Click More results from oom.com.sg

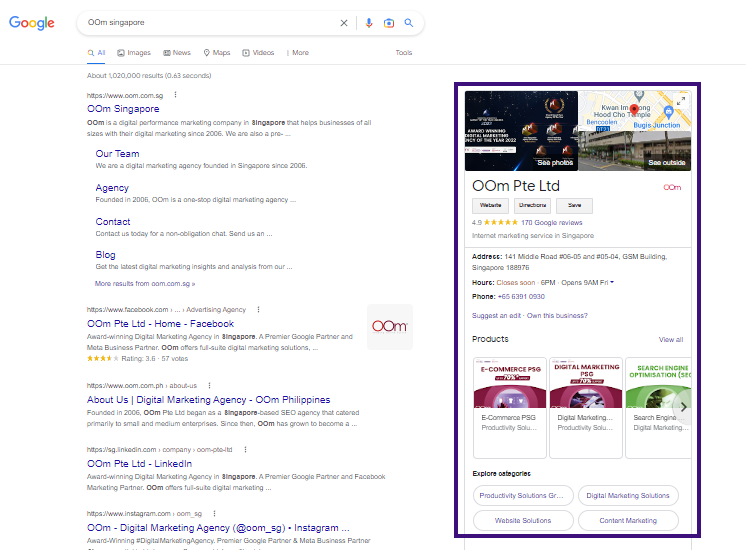coord(145,284)
